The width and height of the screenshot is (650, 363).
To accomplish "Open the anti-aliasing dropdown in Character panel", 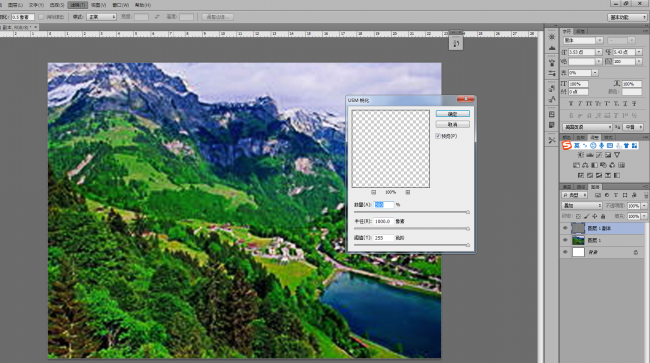I will pyautogui.click(x=633, y=127).
